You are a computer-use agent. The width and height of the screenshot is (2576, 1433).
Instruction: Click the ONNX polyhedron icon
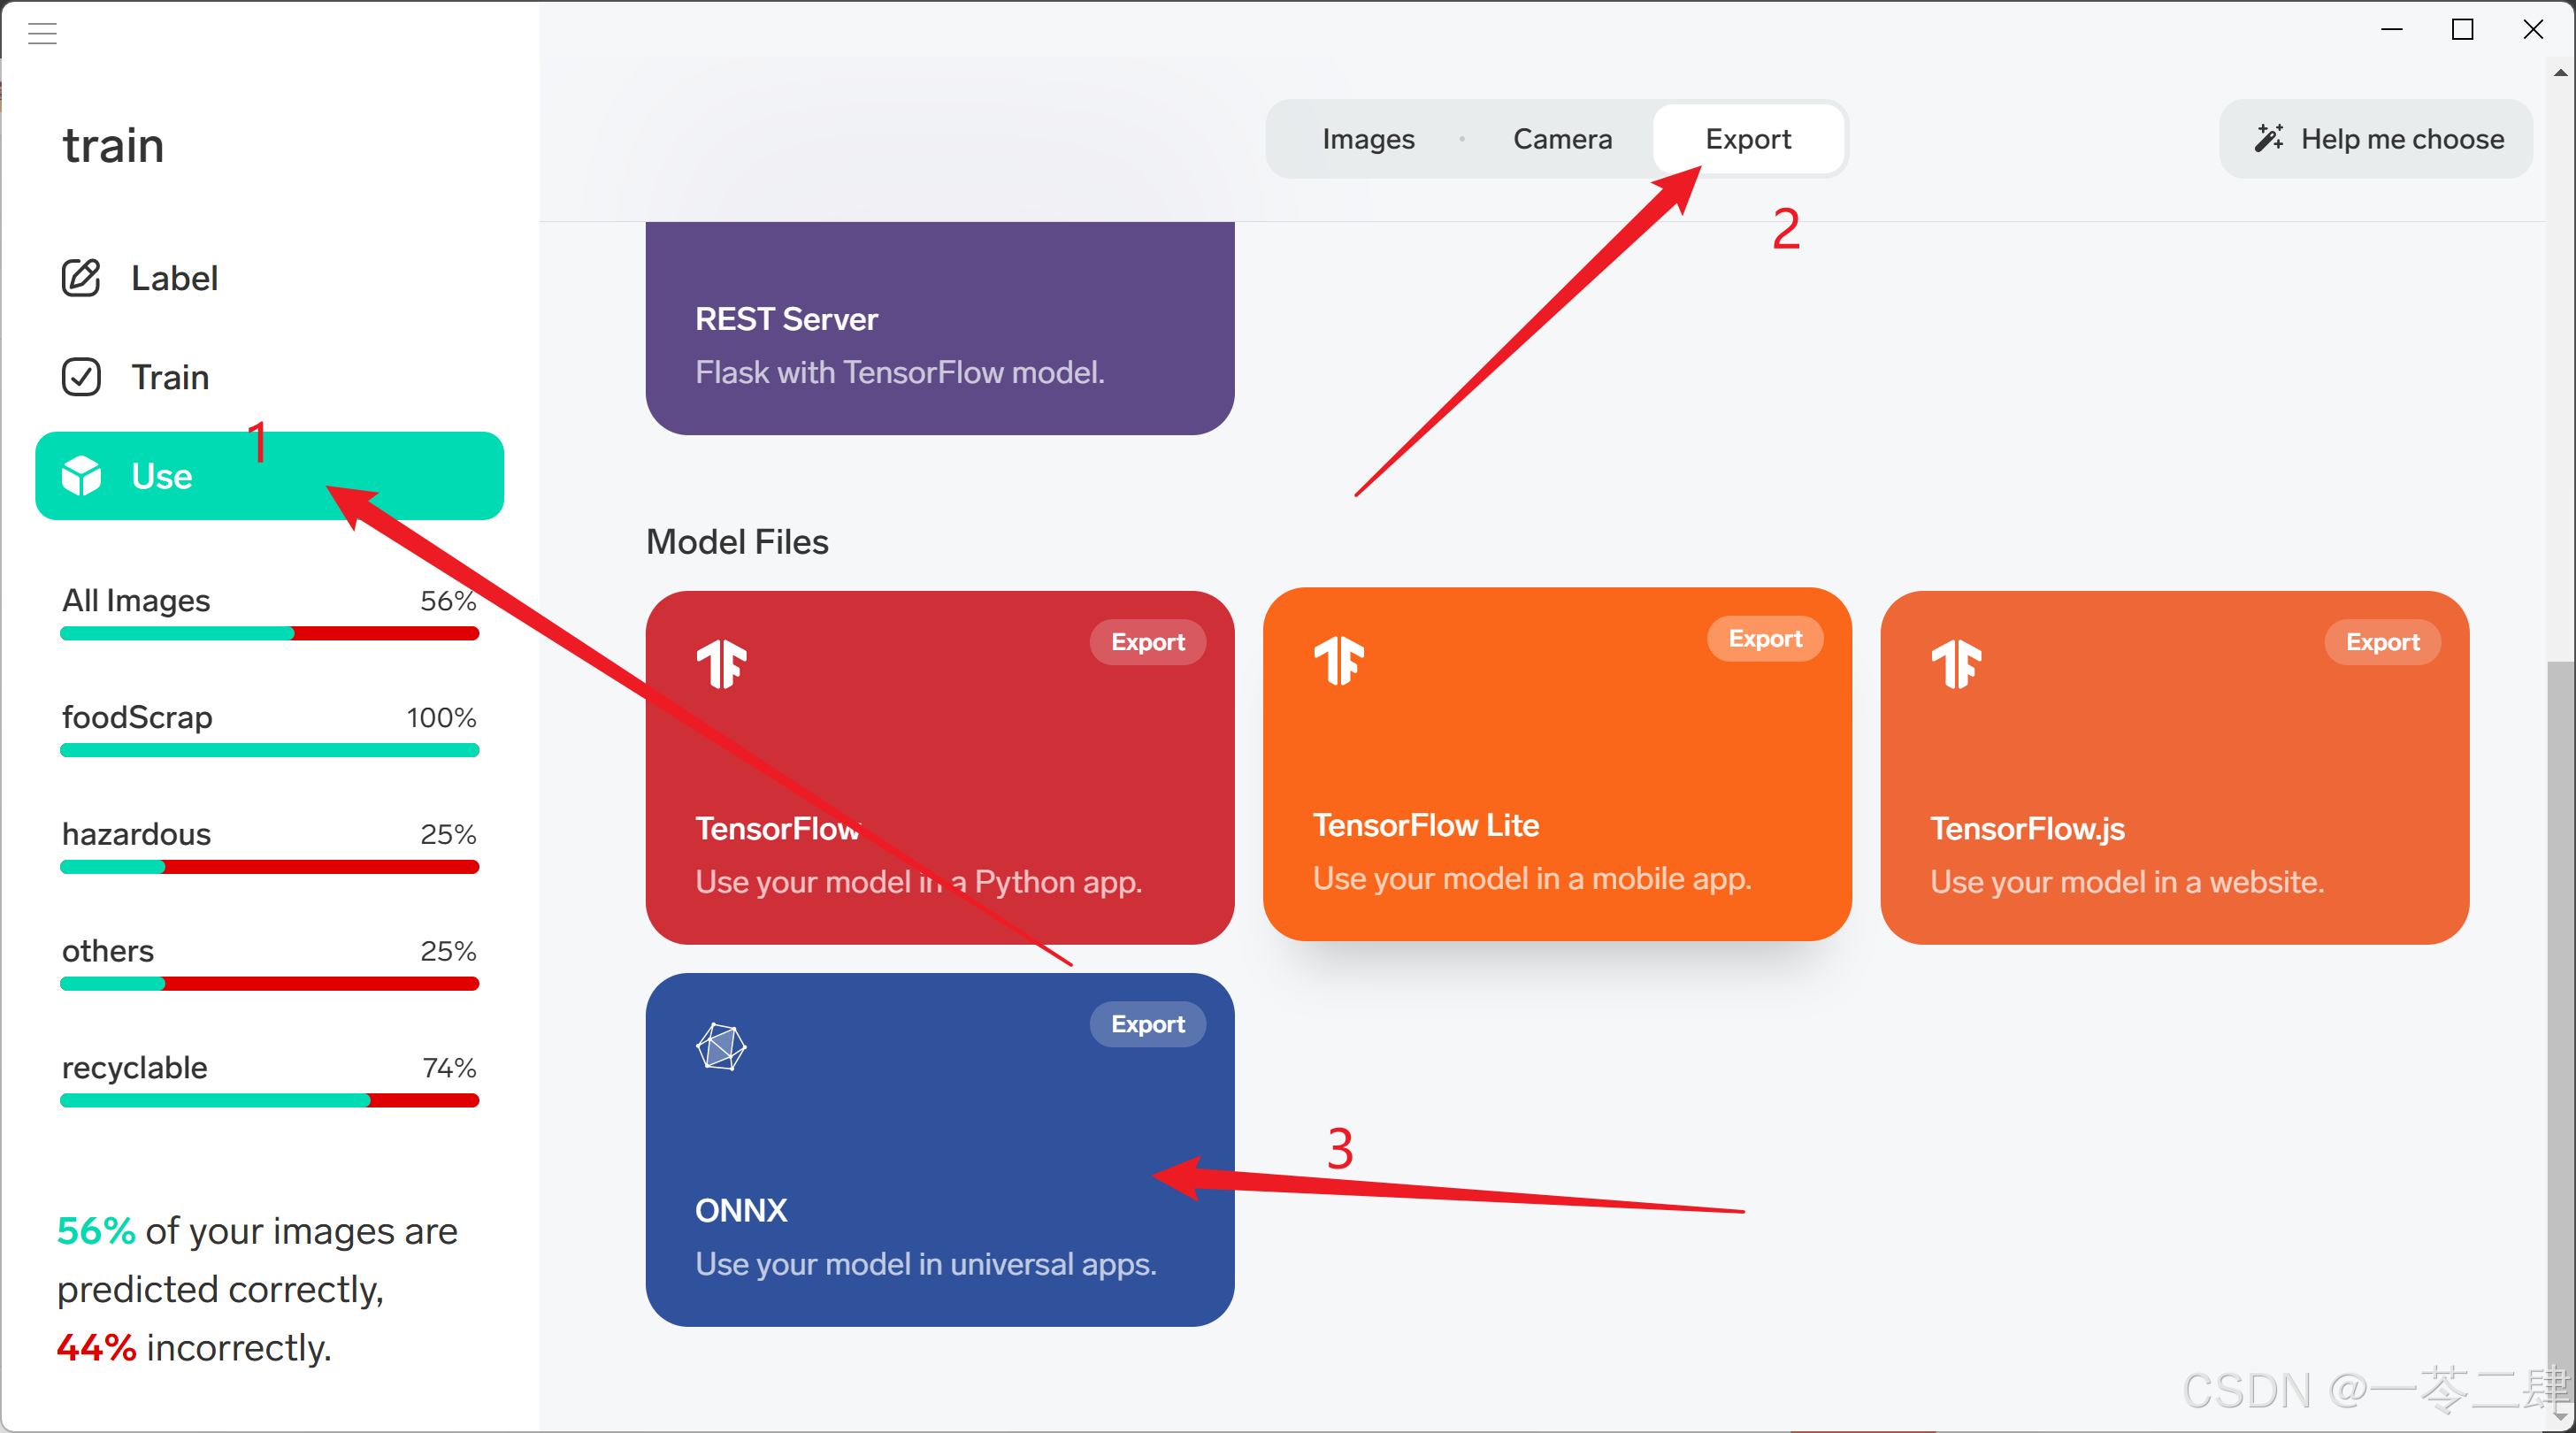tap(721, 1047)
